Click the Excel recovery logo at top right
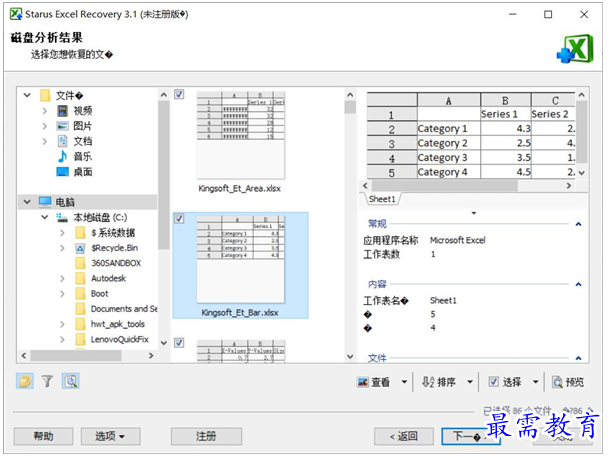Viewport: 608px width, 457px height. pyautogui.click(x=575, y=49)
